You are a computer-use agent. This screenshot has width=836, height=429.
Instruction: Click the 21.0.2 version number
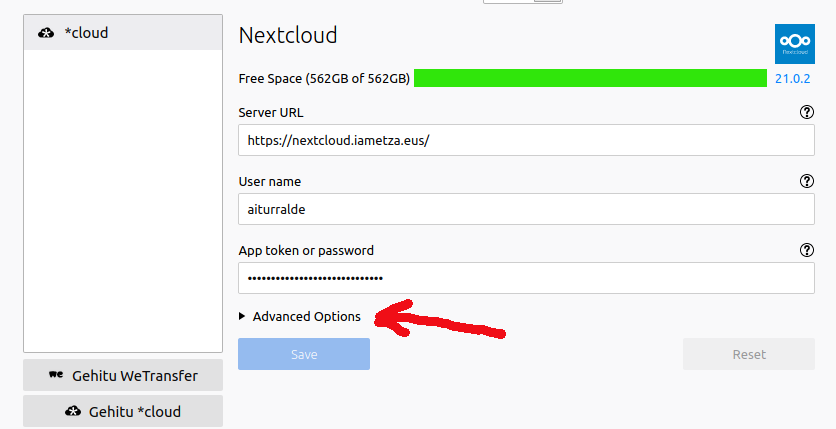794,78
